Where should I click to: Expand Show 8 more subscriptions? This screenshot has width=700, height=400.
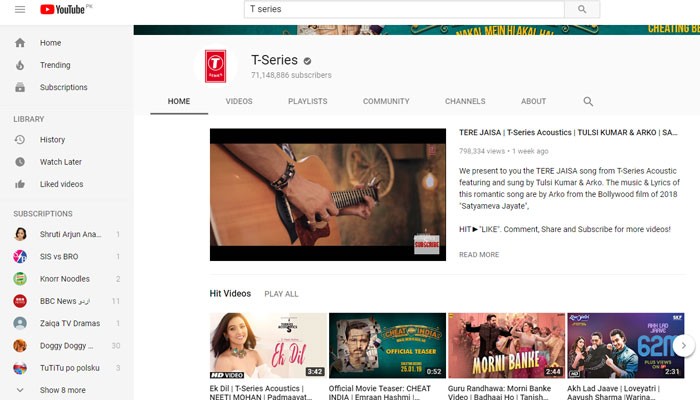[x=62, y=390]
